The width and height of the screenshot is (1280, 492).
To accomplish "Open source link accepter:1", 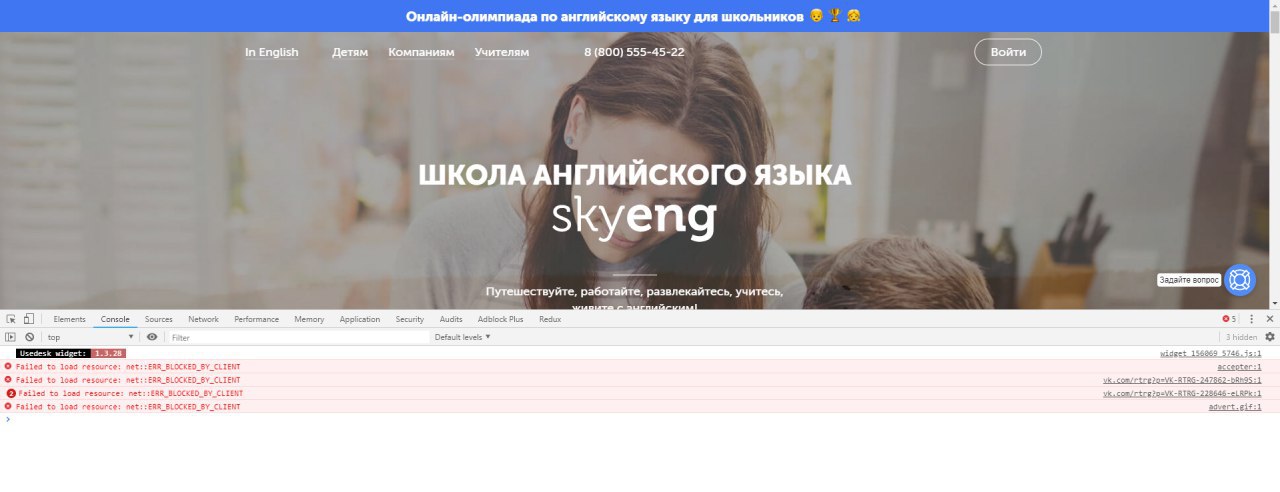I will [1239, 367].
